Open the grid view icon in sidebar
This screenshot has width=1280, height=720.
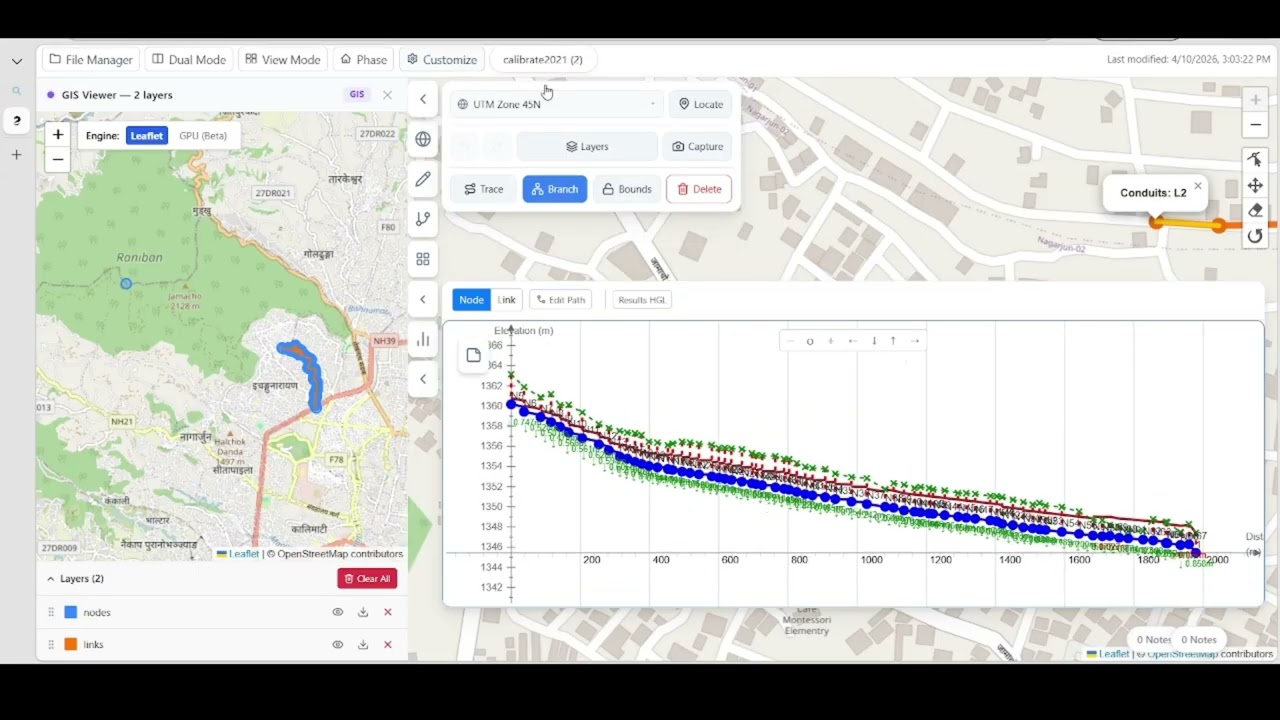click(423, 259)
